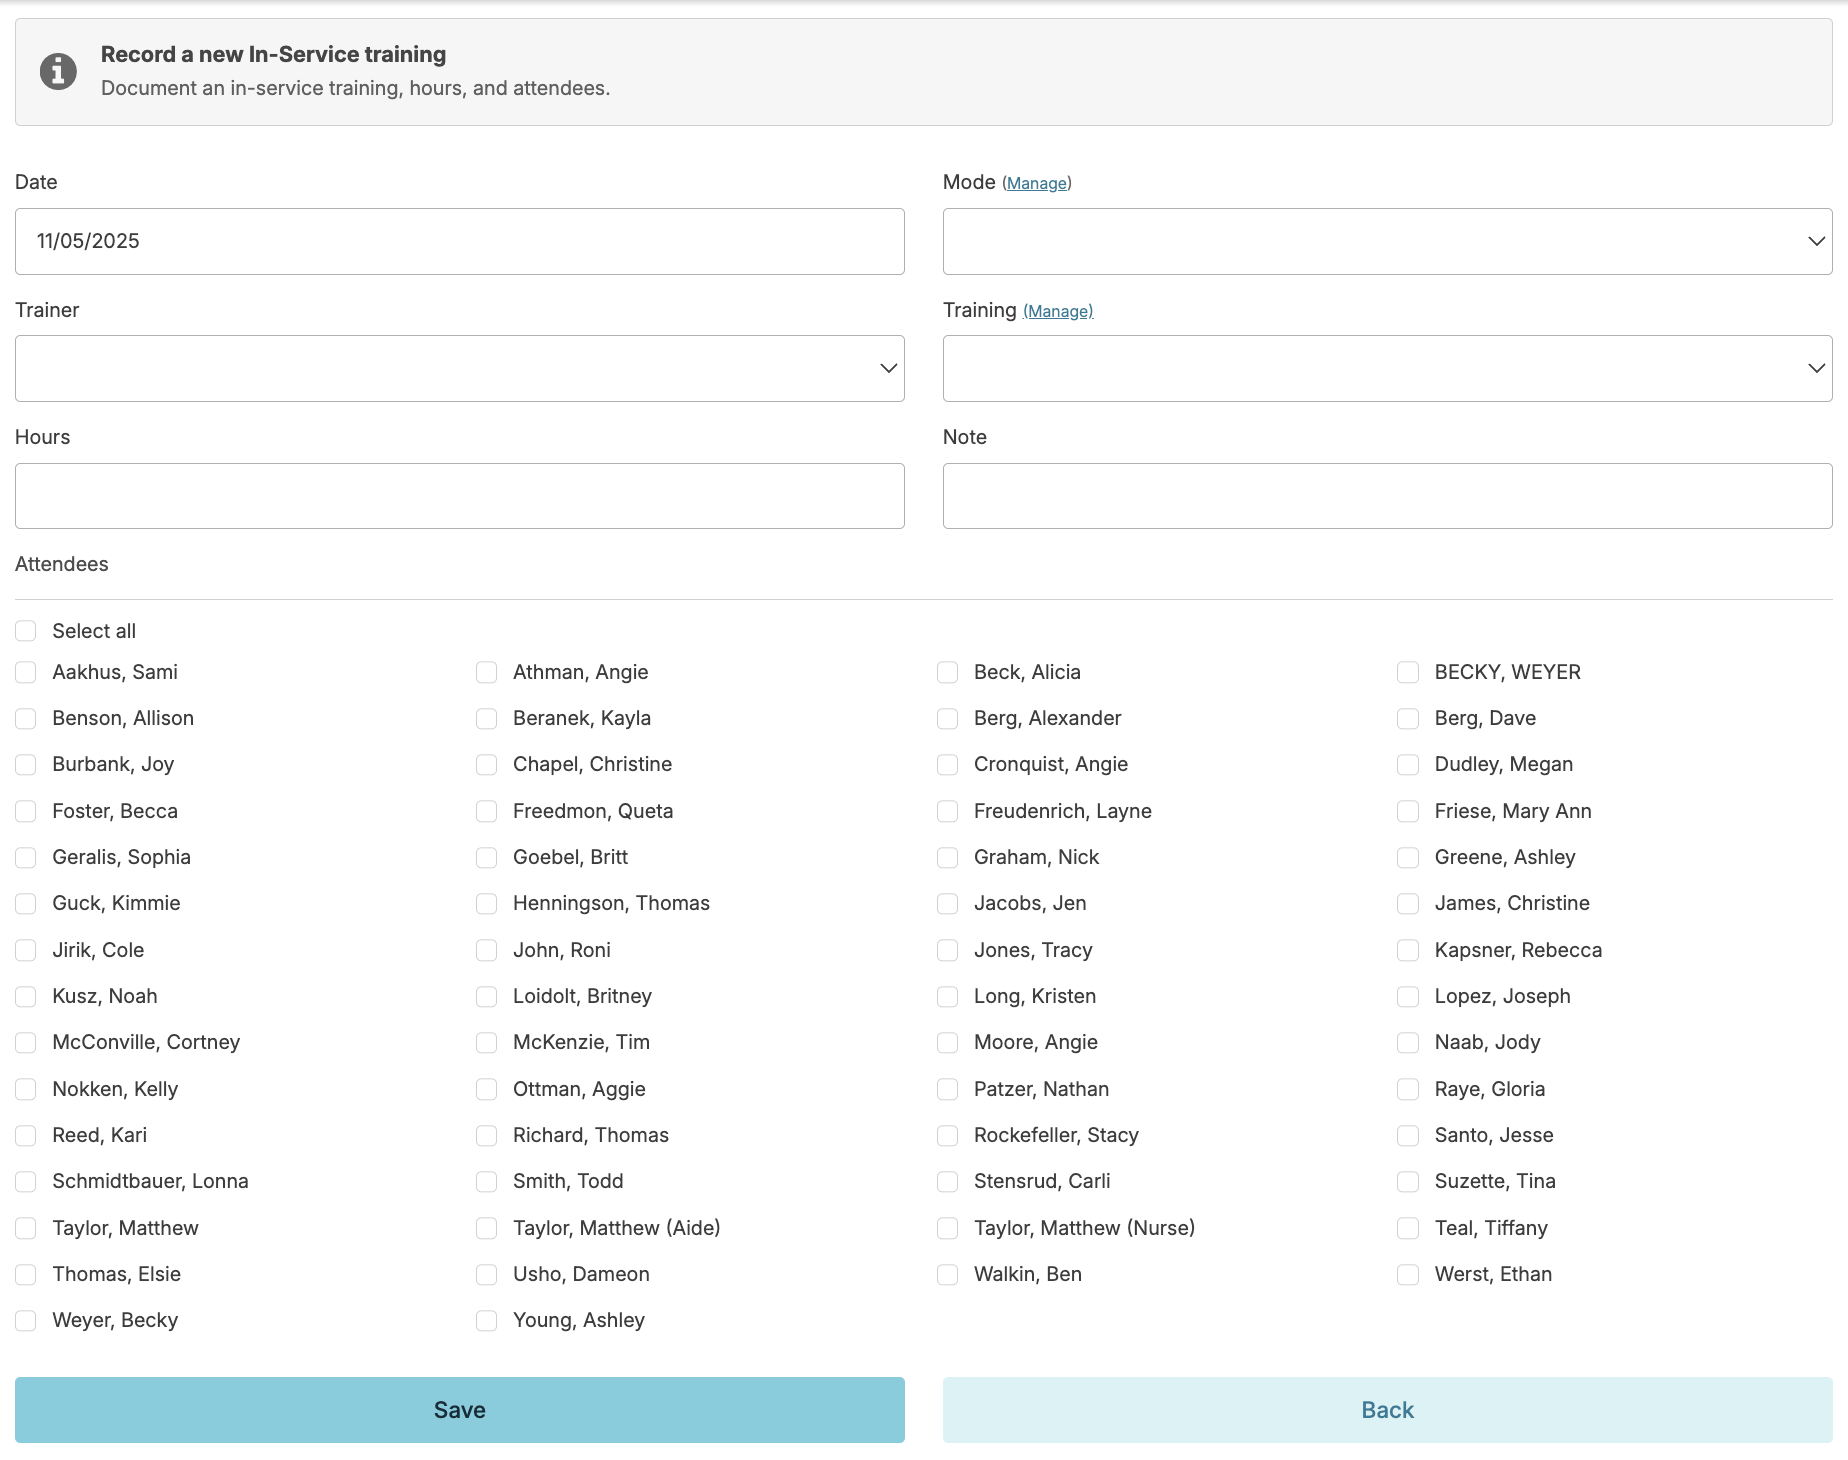Select attendee Berg, Alexander
This screenshot has height=1460, width=1848.
(x=948, y=718)
